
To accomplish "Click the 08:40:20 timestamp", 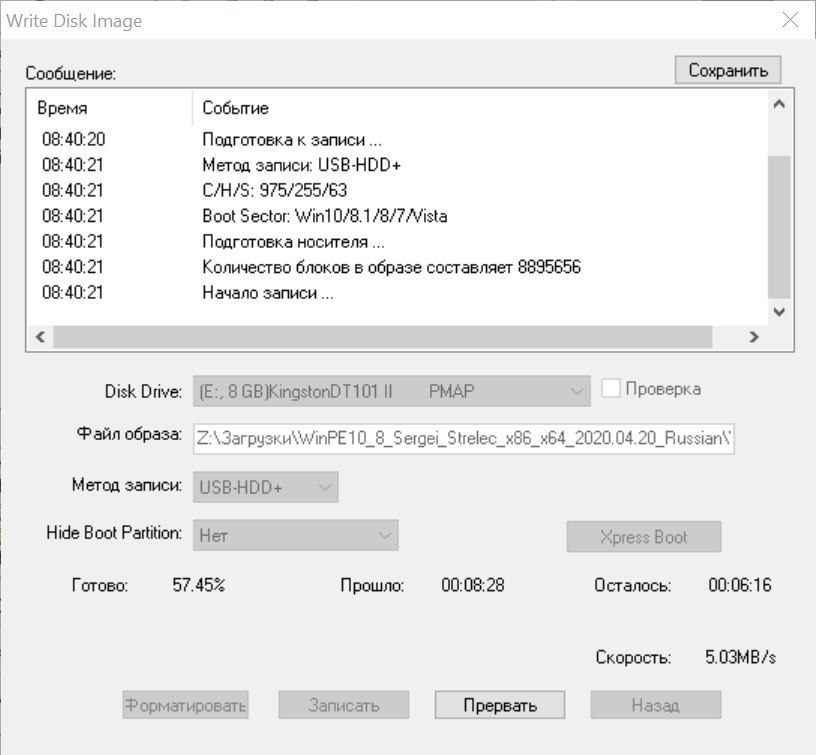I will (73, 139).
